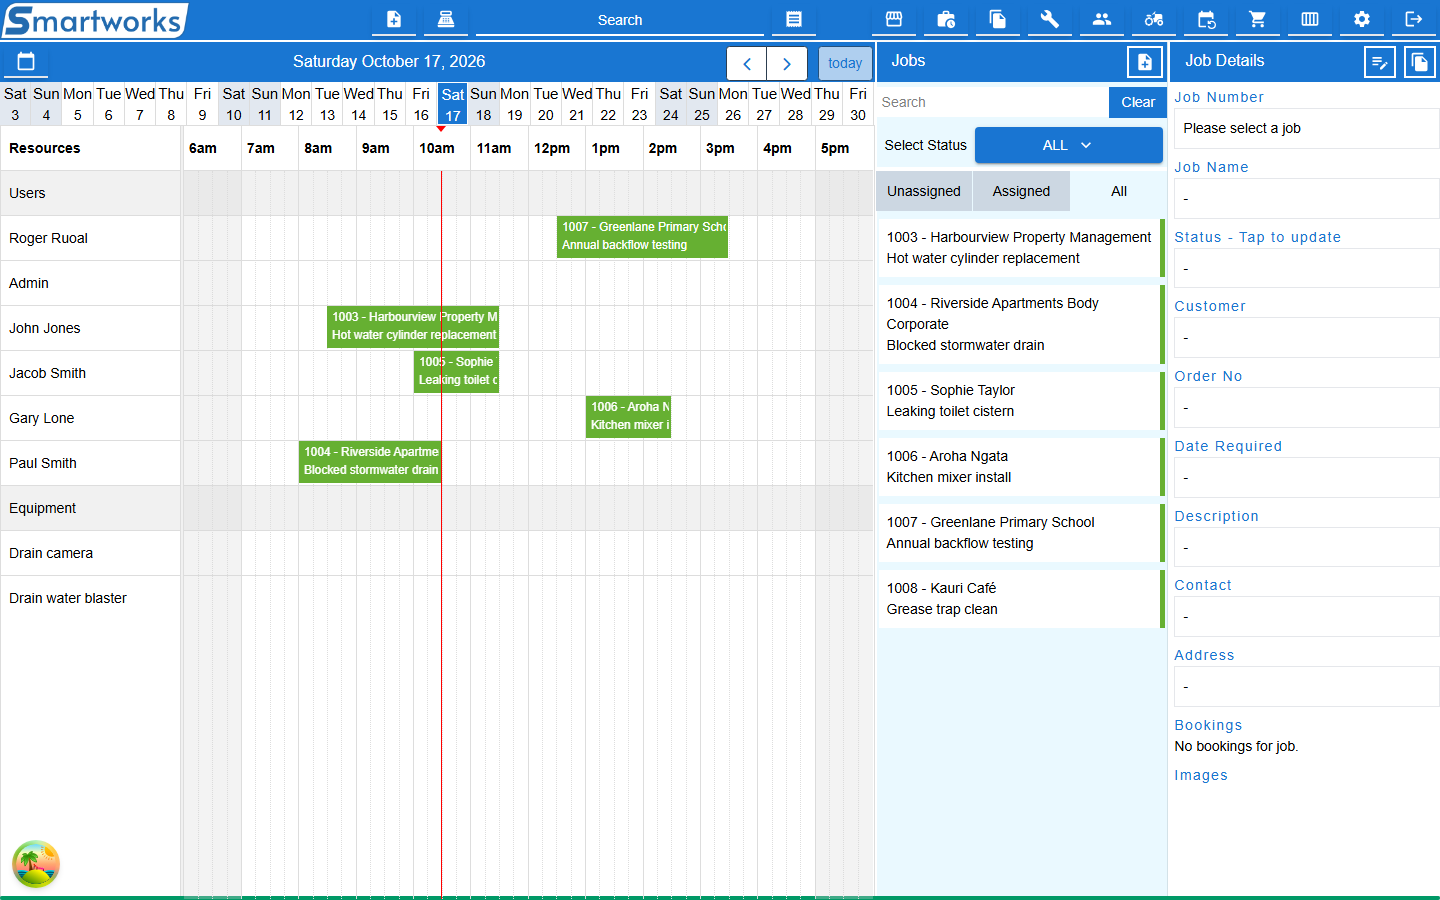The image size is (1440, 900).
Task: Open the users group icon
Action: click(x=1102, y=19)
